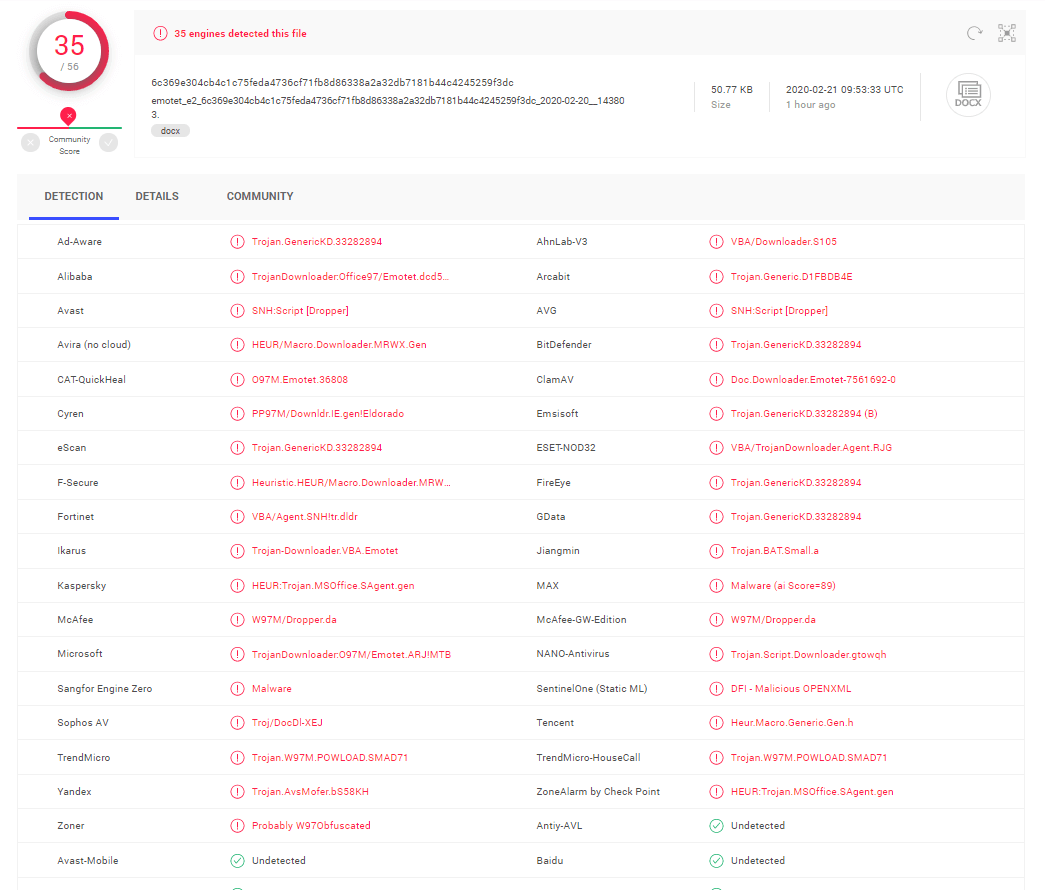
Task: Click the VBA/TrojanDownloader.Agent.RJG detection
Action: (812, 448)
